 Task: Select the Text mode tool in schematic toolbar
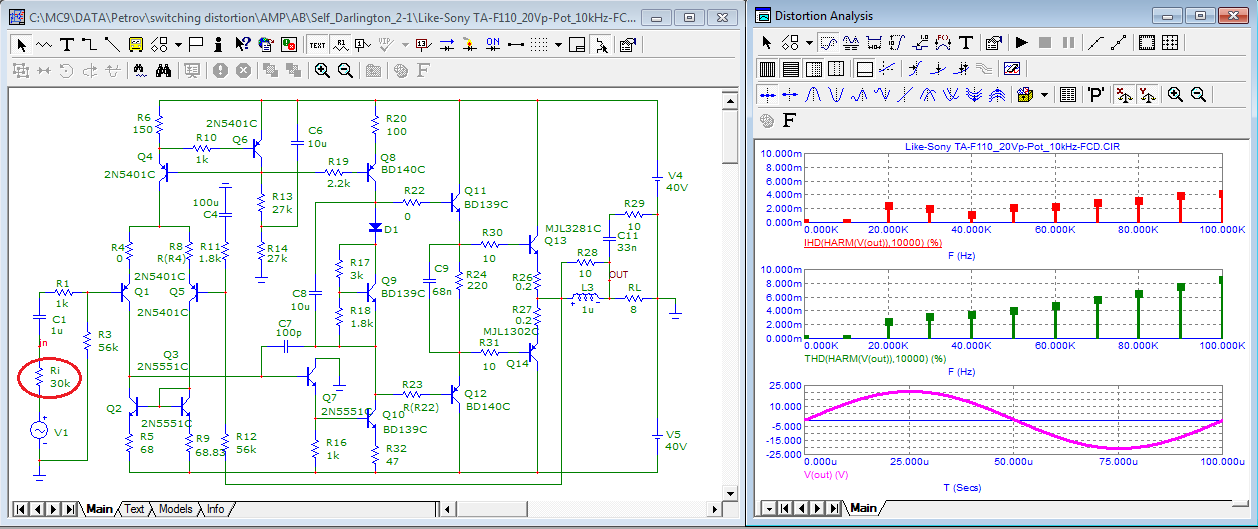[x=67, y=44]
